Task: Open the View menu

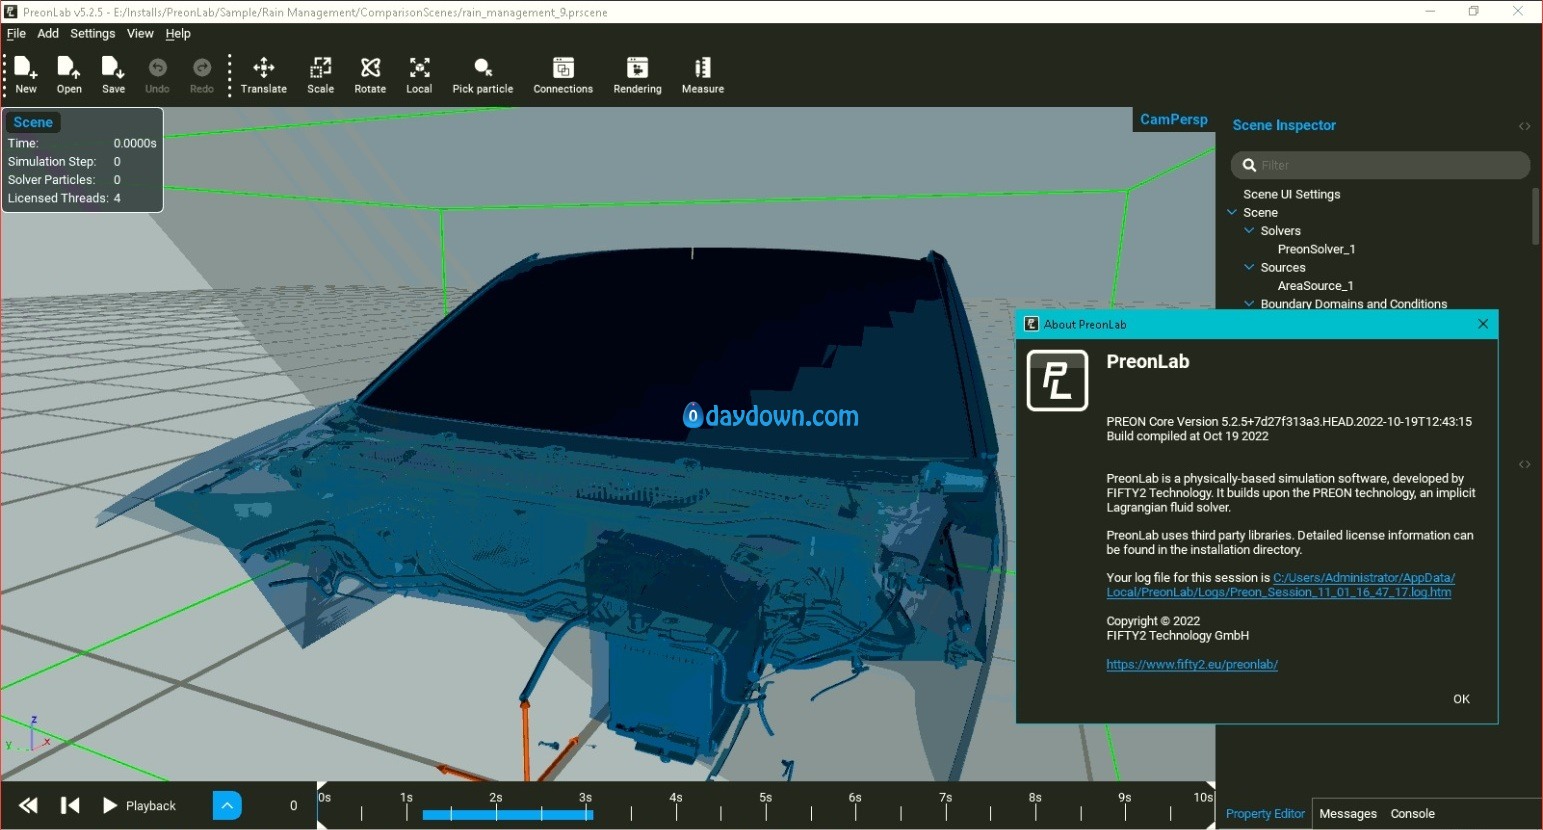Action: [140, 33]
